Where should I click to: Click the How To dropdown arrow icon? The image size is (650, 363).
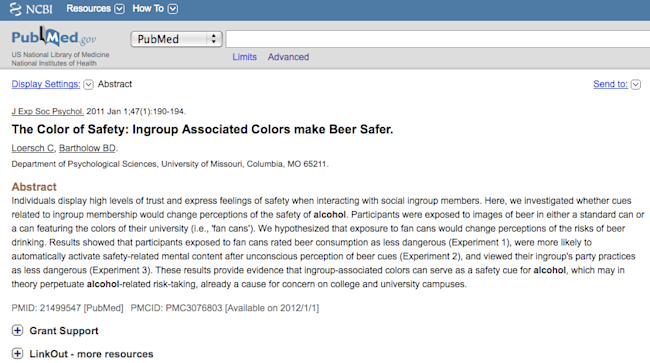173,9
